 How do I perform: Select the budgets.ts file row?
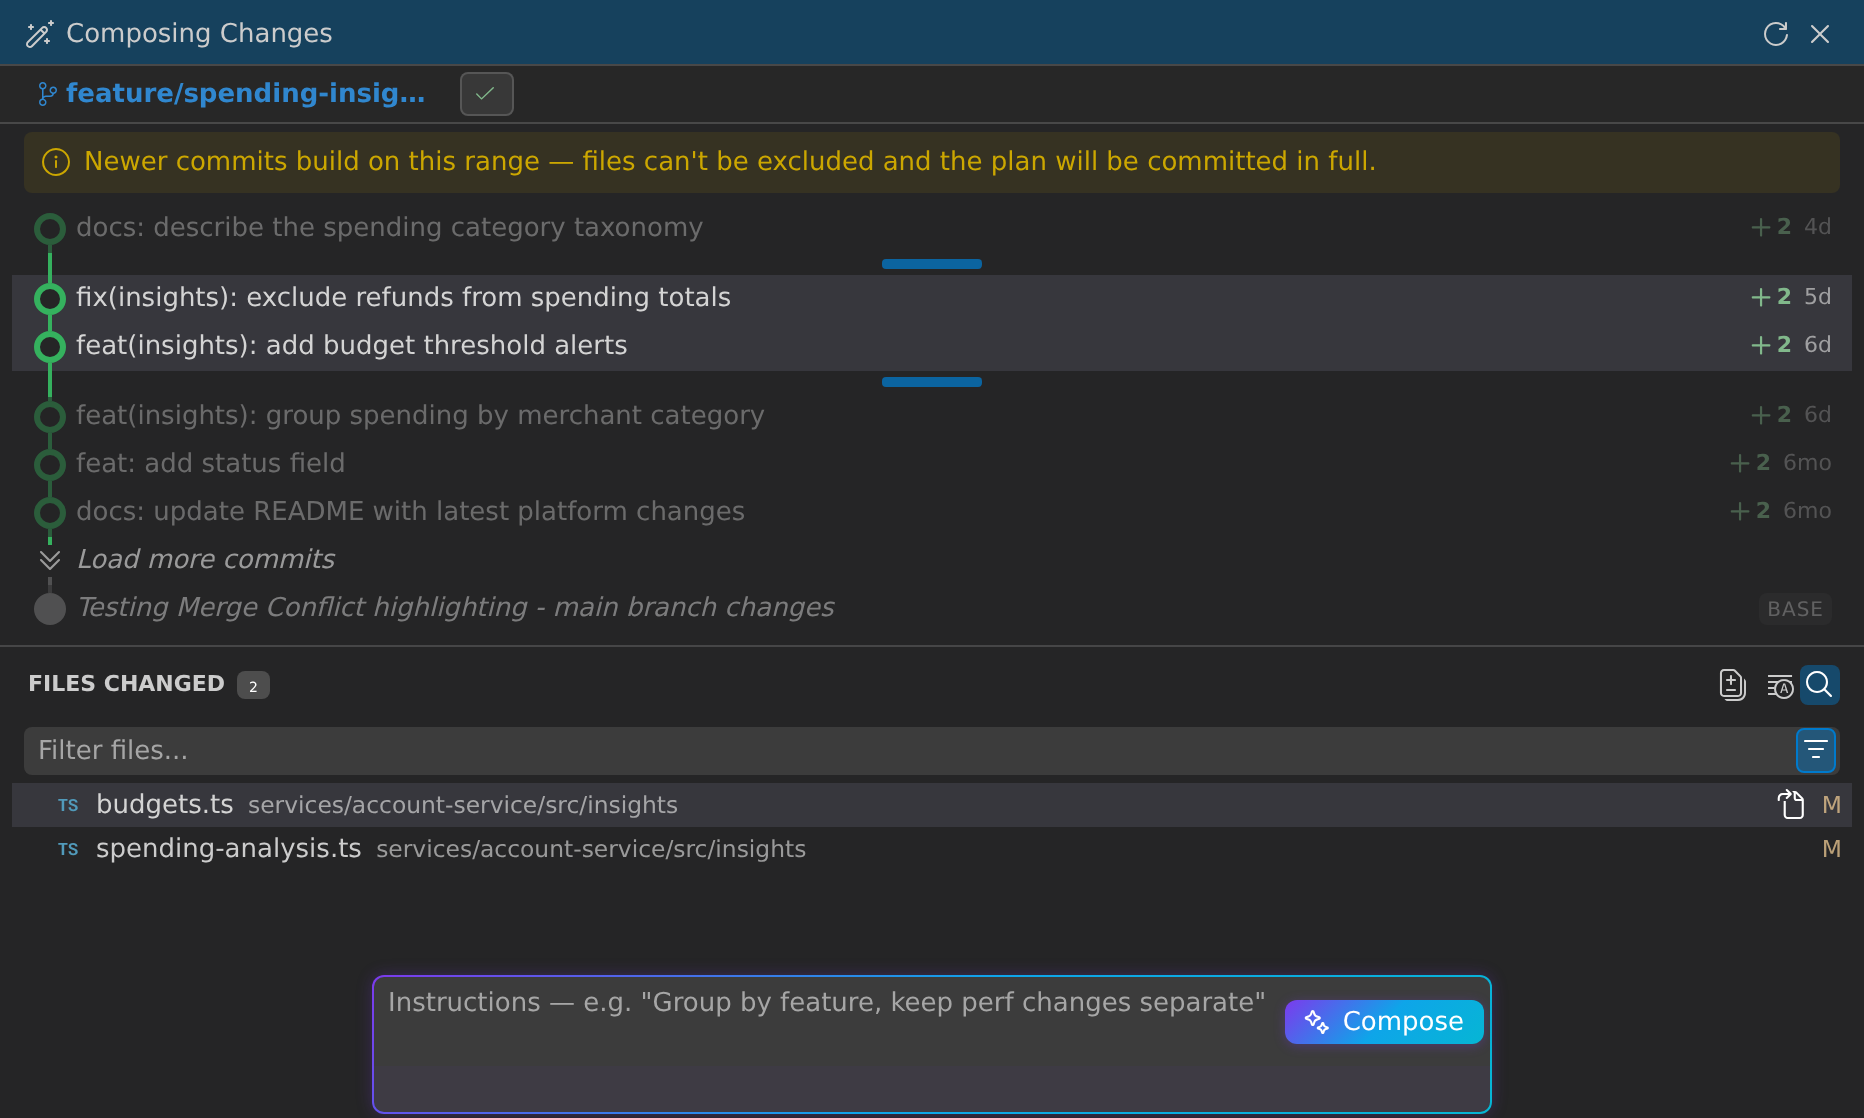coord(932,805)
